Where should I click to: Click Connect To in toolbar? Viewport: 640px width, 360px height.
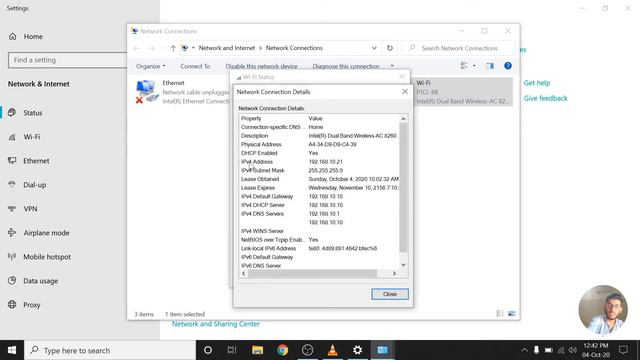pos(195,66)
